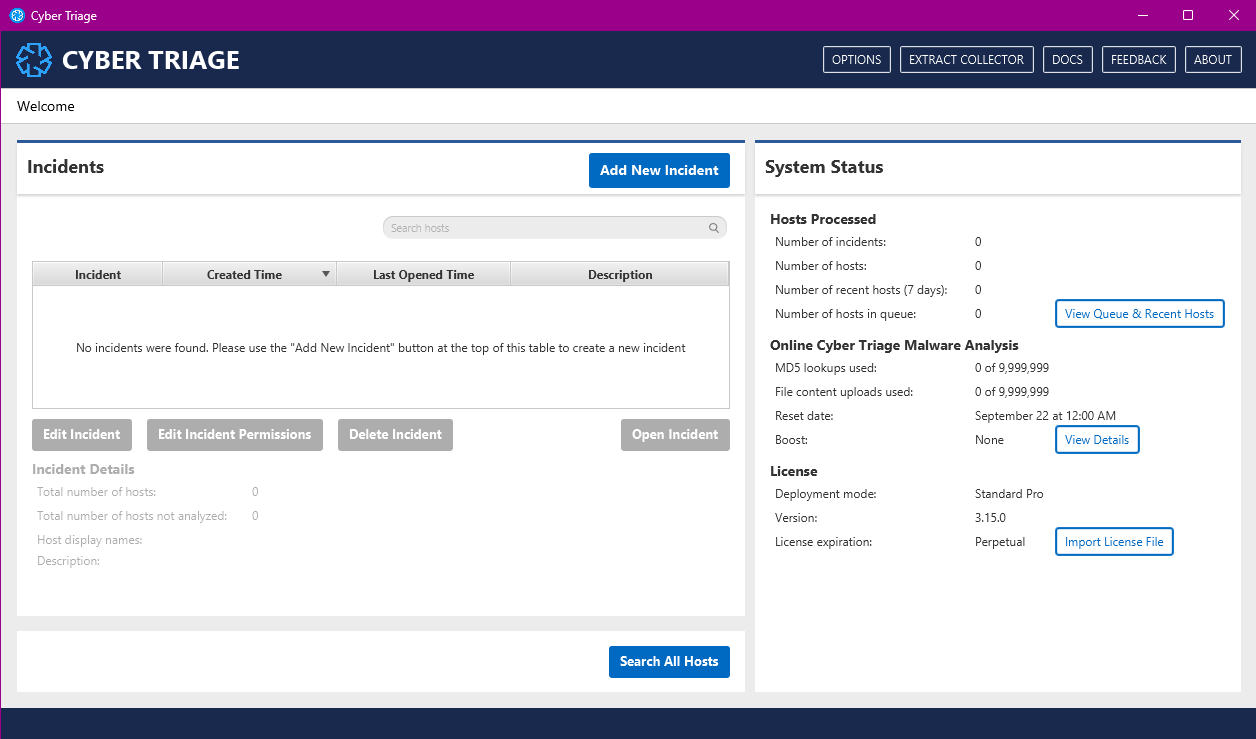Select the Welcome tab label
Viewport: 1256px width, 739px height.
[x=46, y=106]
